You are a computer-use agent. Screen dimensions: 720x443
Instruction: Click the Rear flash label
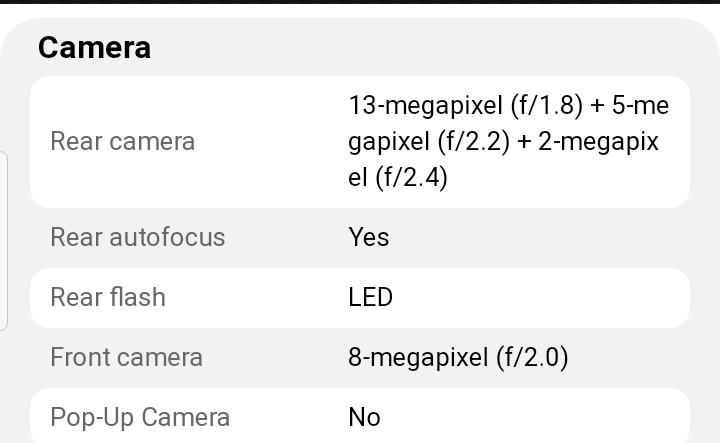pos(107,297)
